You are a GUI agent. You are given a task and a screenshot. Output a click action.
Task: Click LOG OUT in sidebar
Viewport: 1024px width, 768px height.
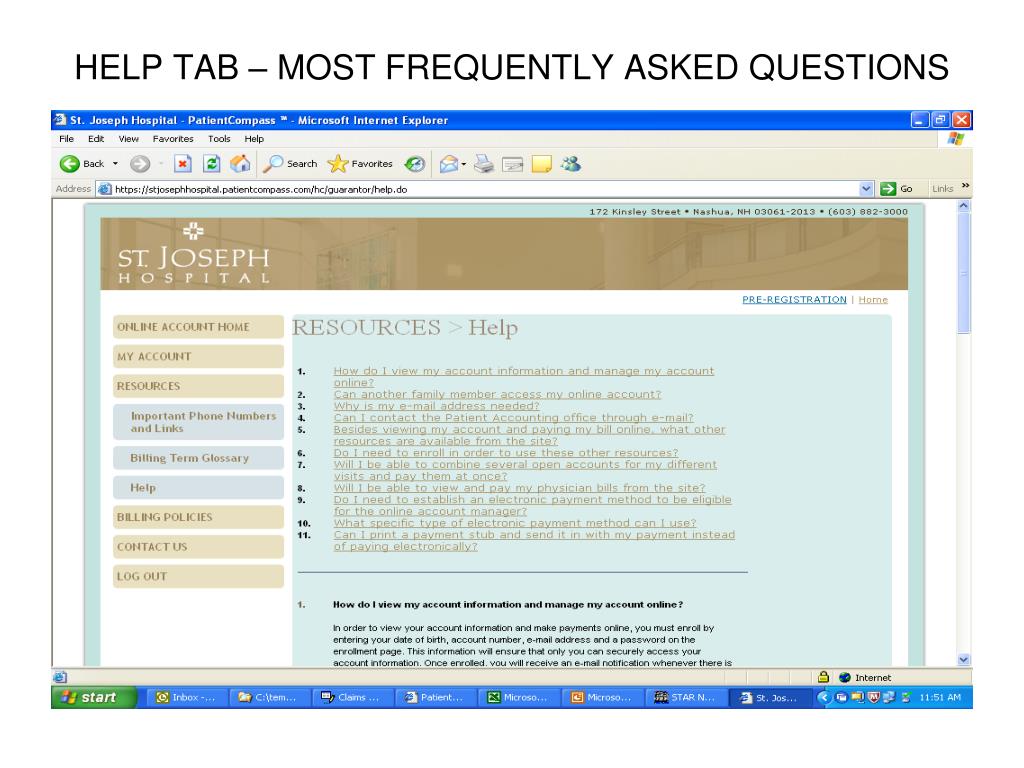pyautogui.click(x=199, y=576)
